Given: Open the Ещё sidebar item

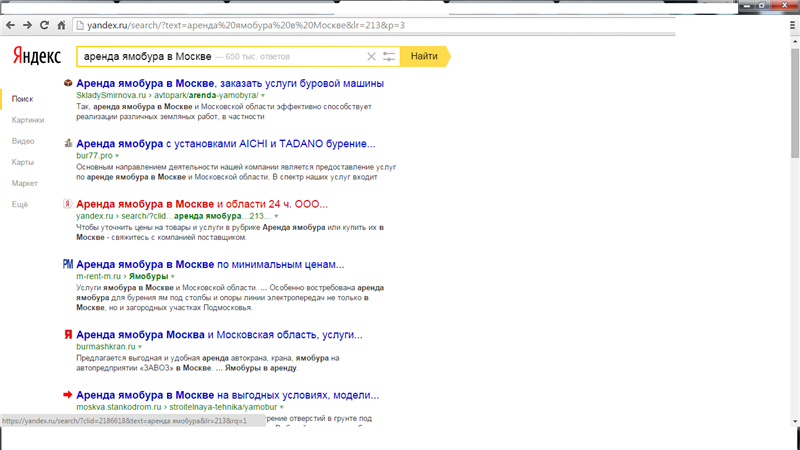Looking at the screenshot, I should 19,204.
